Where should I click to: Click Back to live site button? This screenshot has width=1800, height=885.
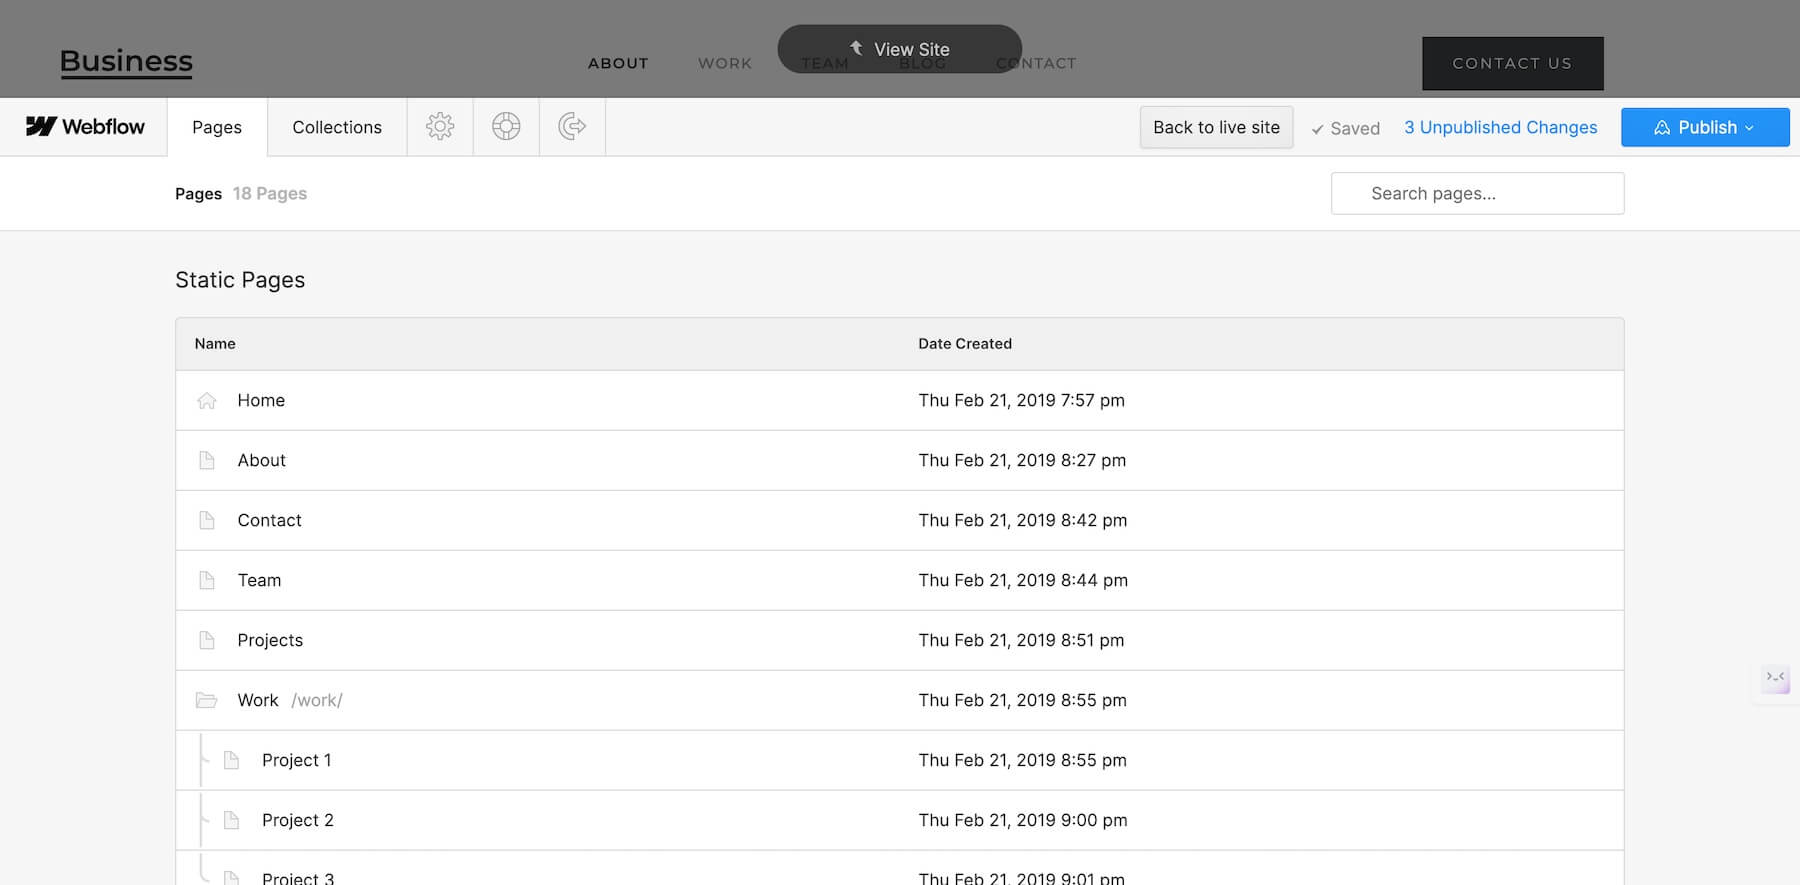pos(1216,128)
